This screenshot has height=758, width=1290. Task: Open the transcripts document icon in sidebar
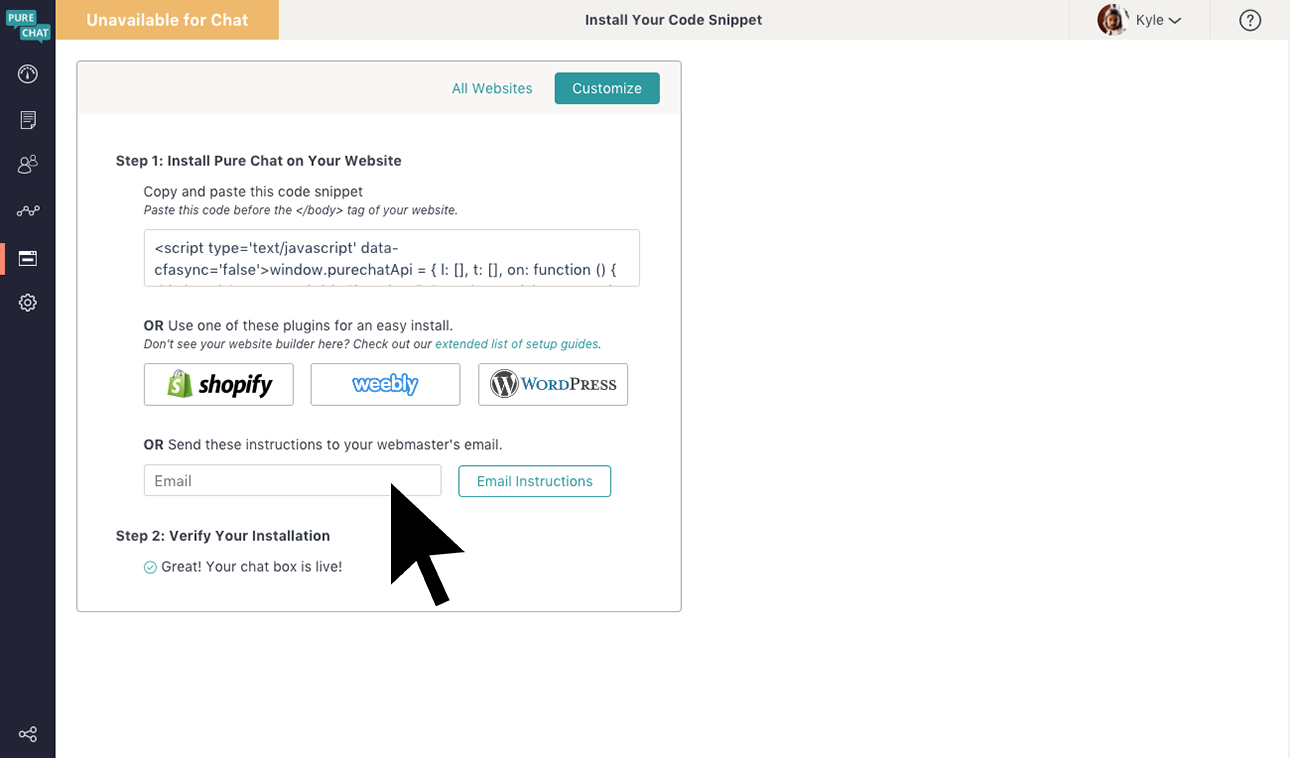pyautogui.click(x=28, y=120)
